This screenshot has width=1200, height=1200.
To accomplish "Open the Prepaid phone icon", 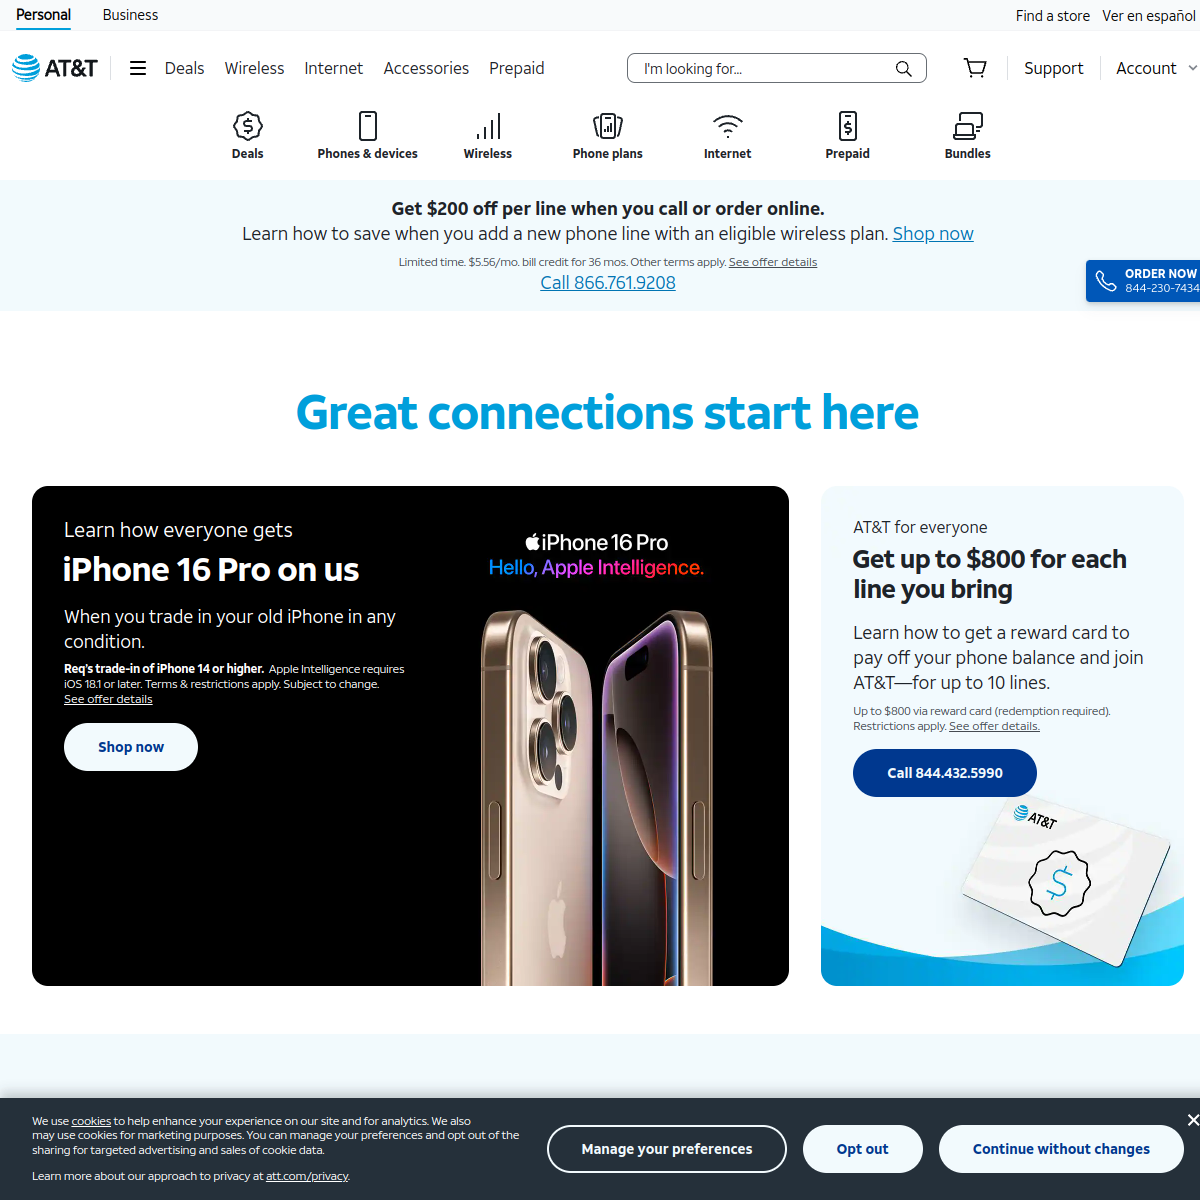I will [x=848, y=126].
